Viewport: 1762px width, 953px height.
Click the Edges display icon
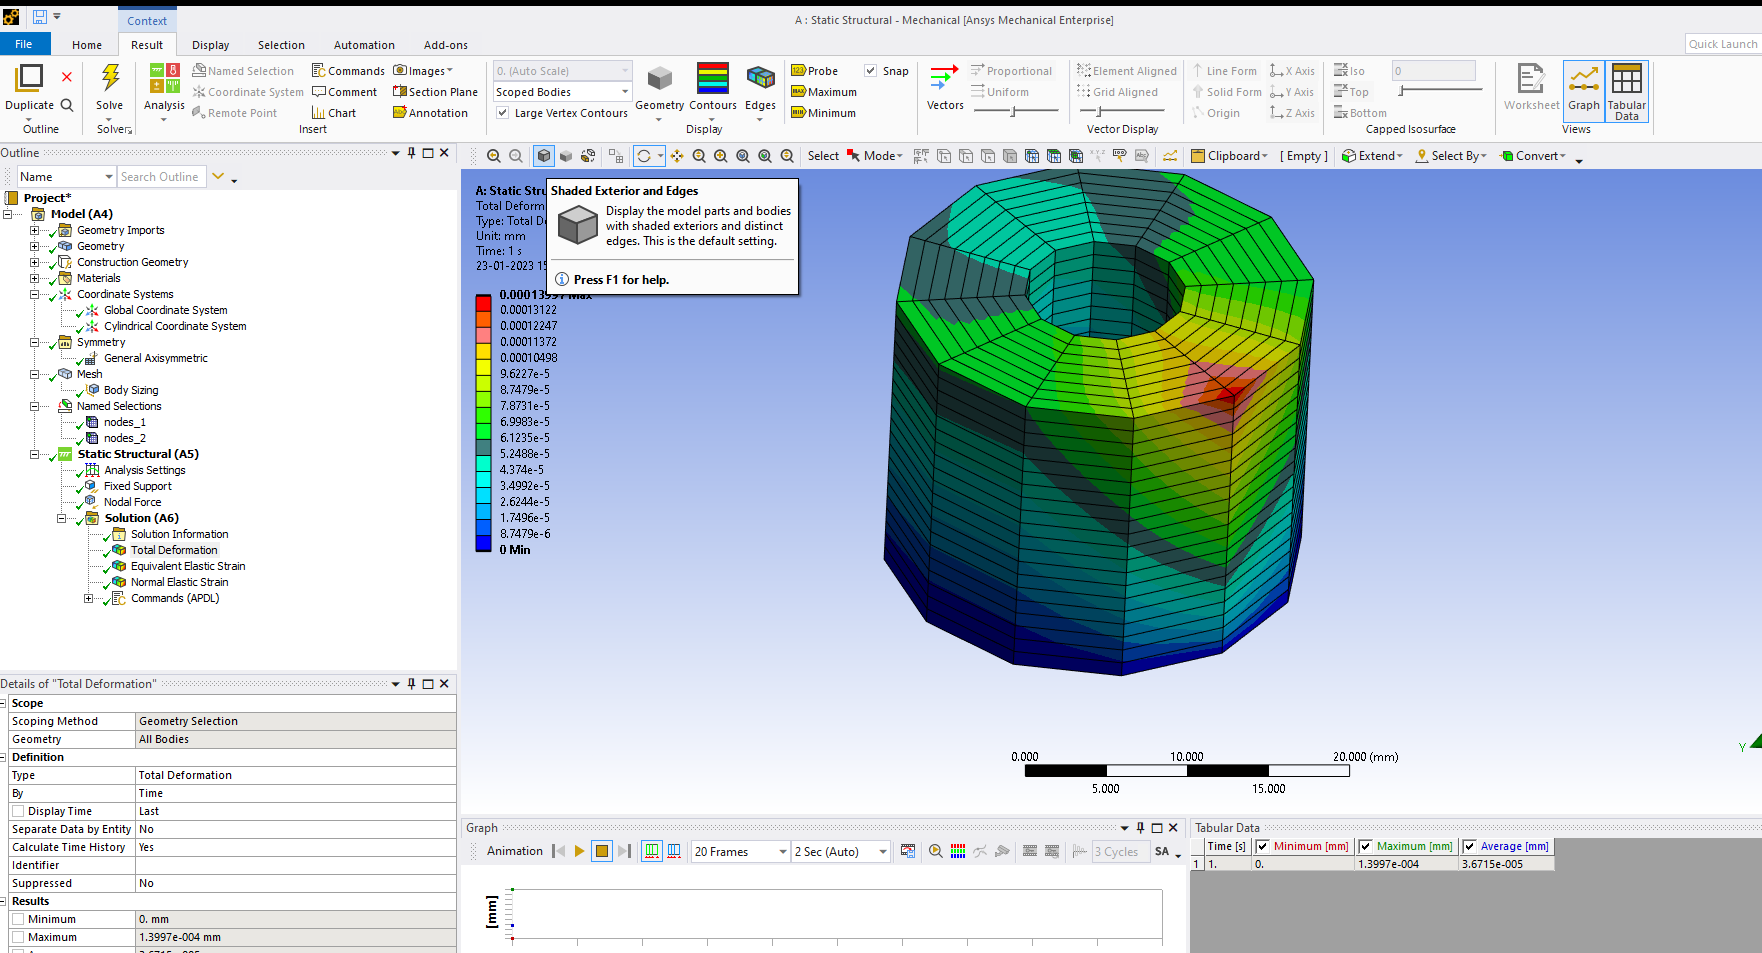click(760, 79)
